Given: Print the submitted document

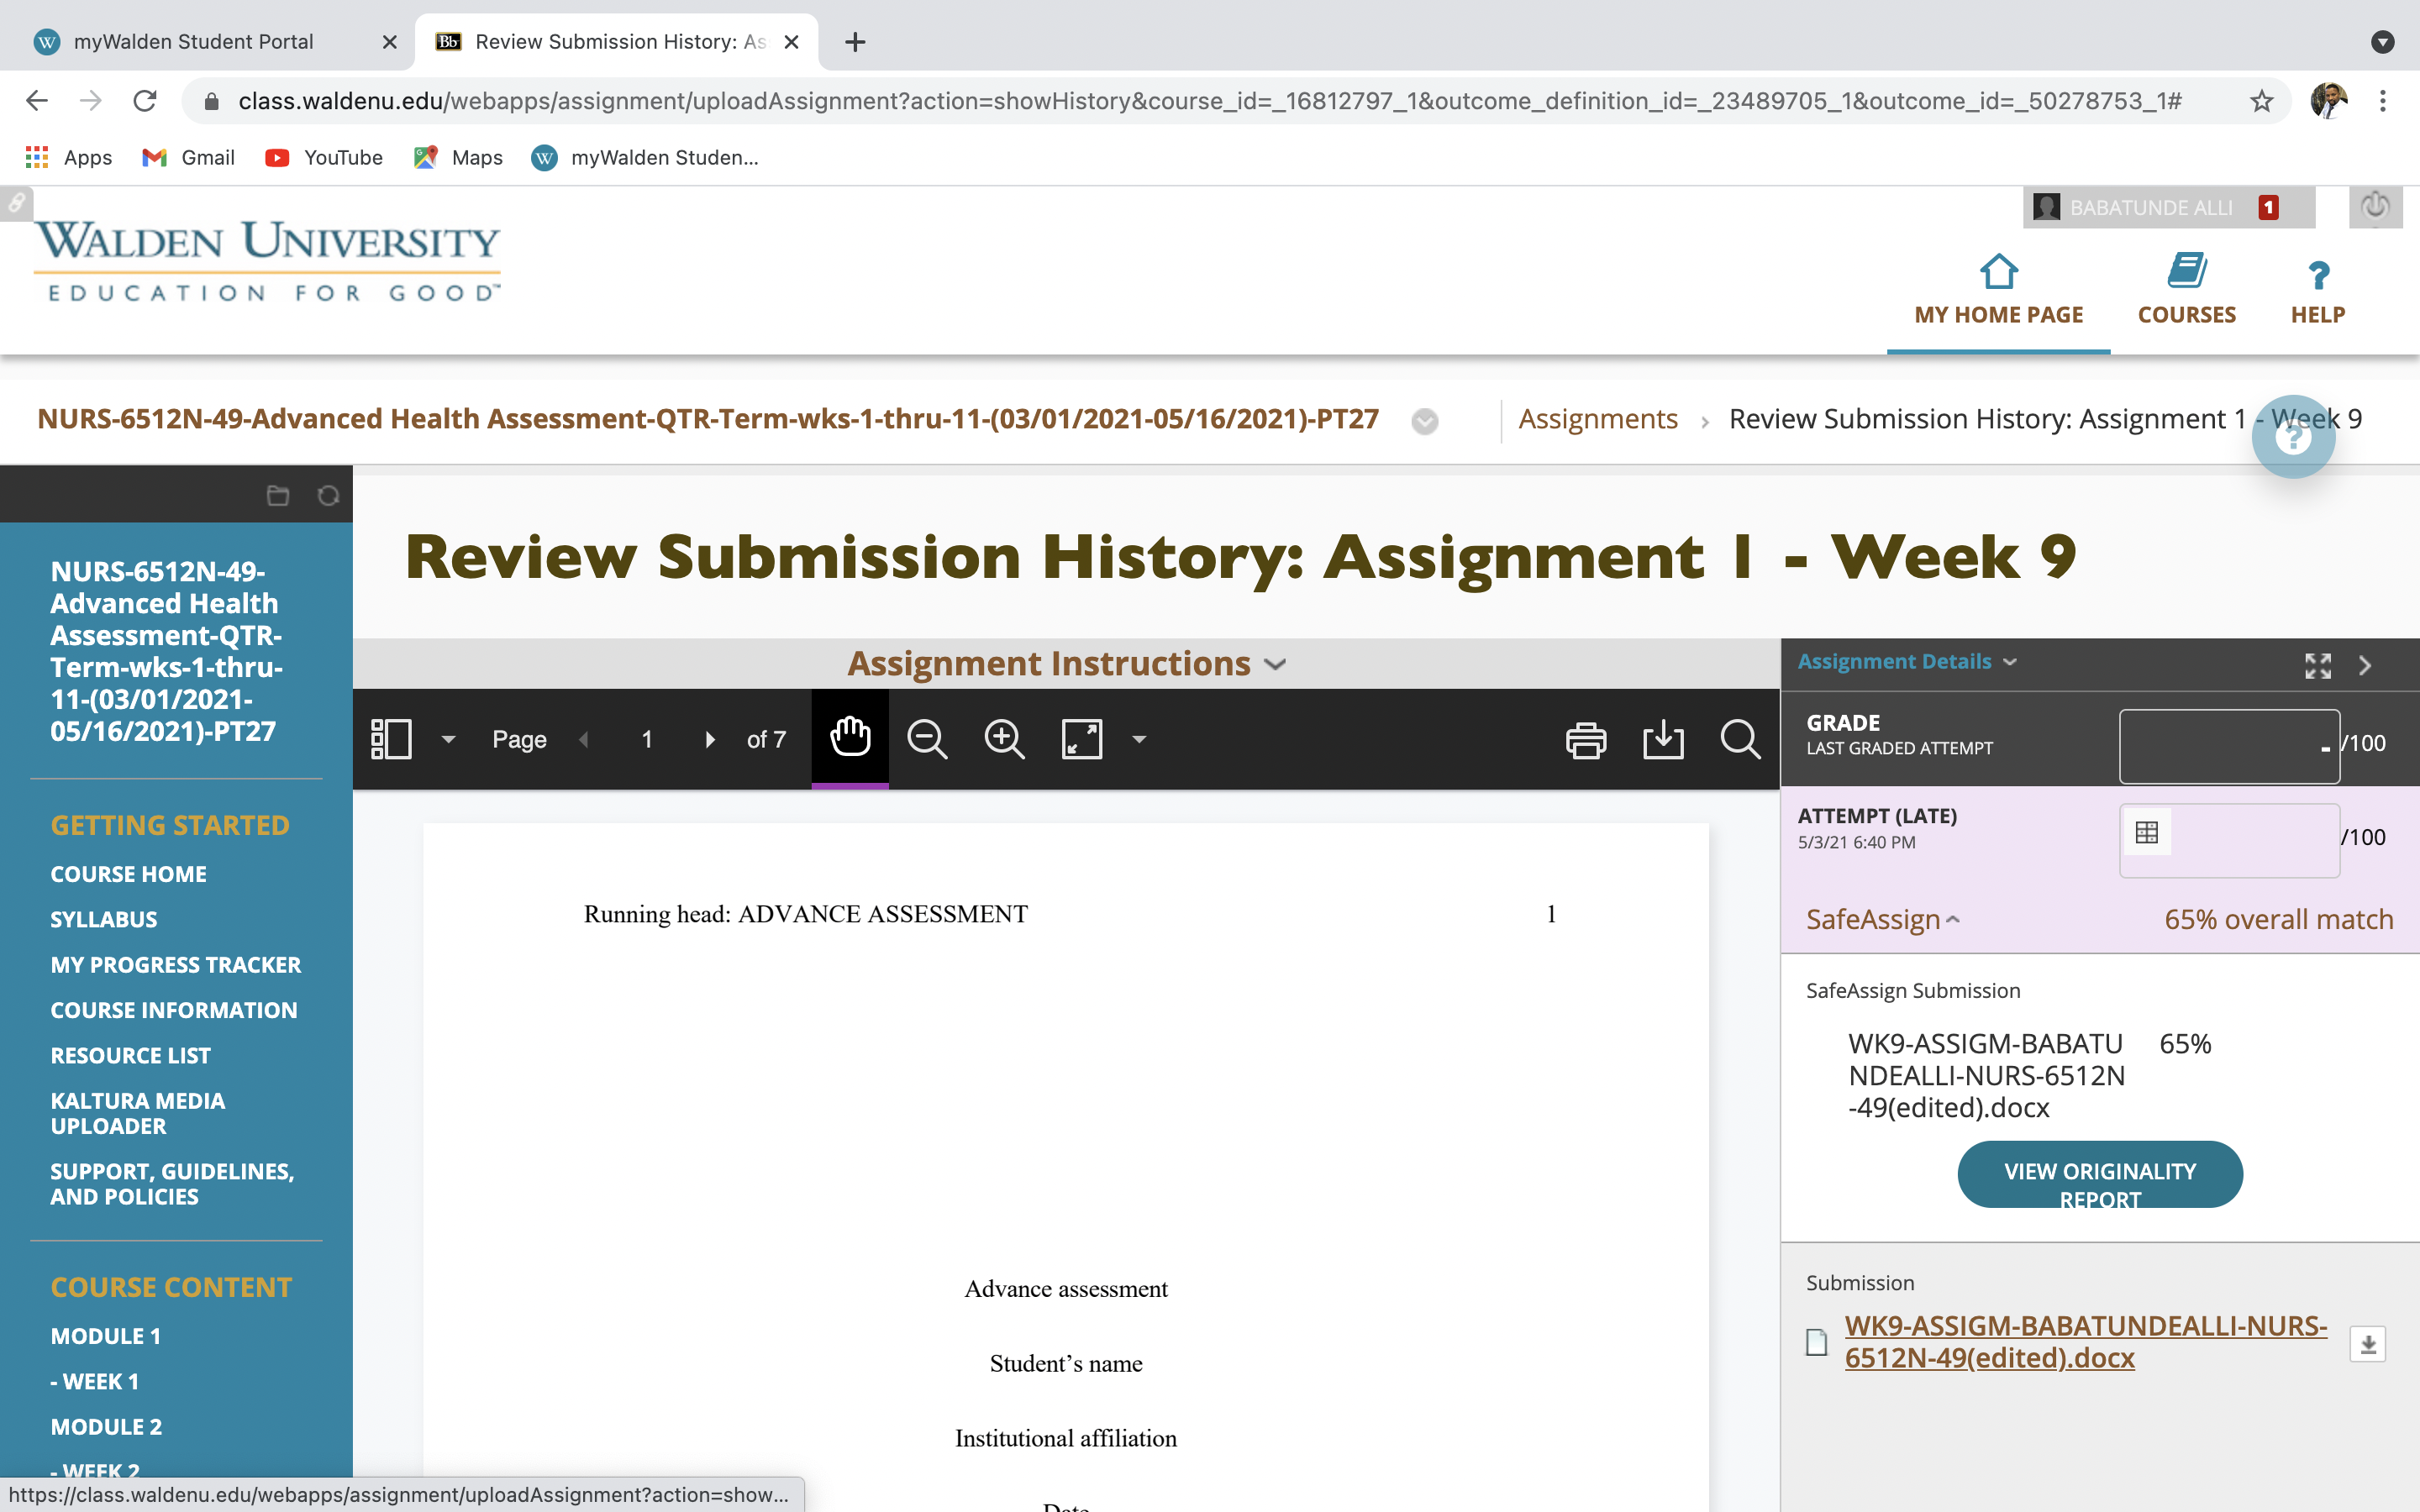Looking at the screenshot, I should [1586, 740].
